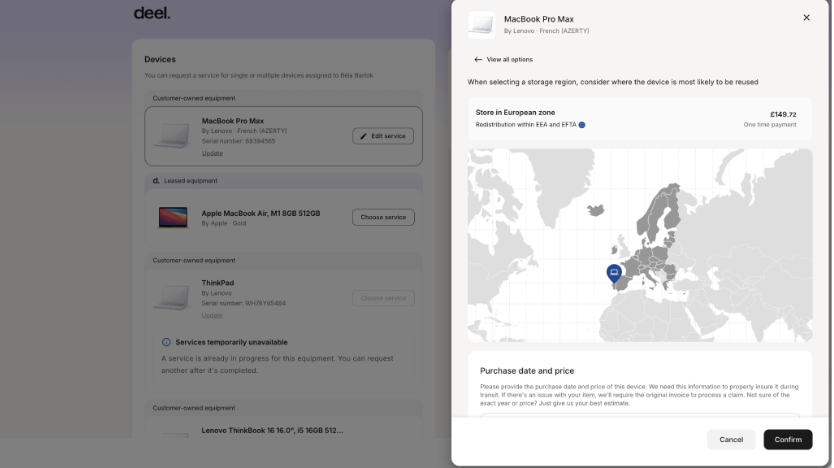Confirm the storage region selection
834x468 pixels.
[x=788, y=439]
